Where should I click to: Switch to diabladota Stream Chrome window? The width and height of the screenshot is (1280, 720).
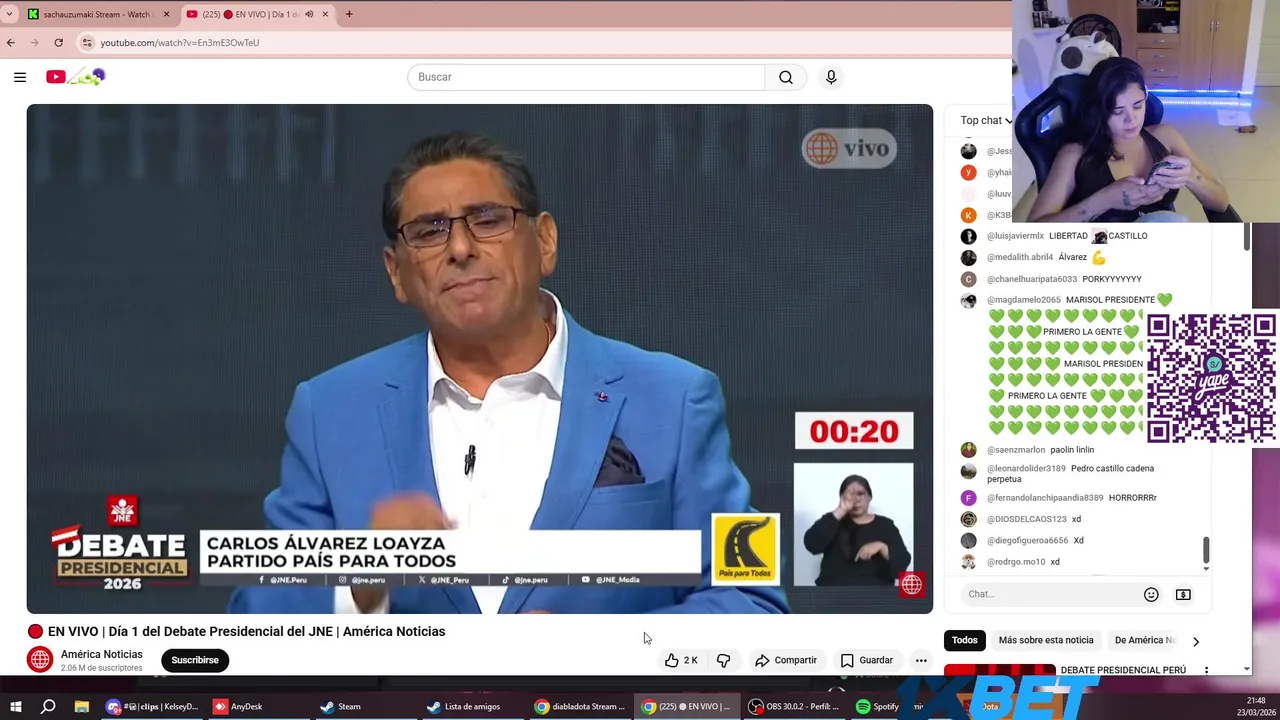[580, 706]
